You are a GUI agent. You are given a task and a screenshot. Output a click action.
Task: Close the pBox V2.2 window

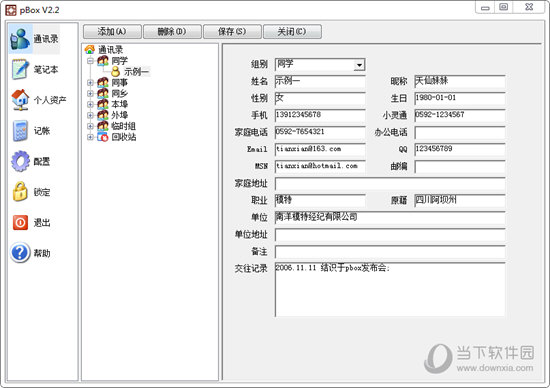529,7
